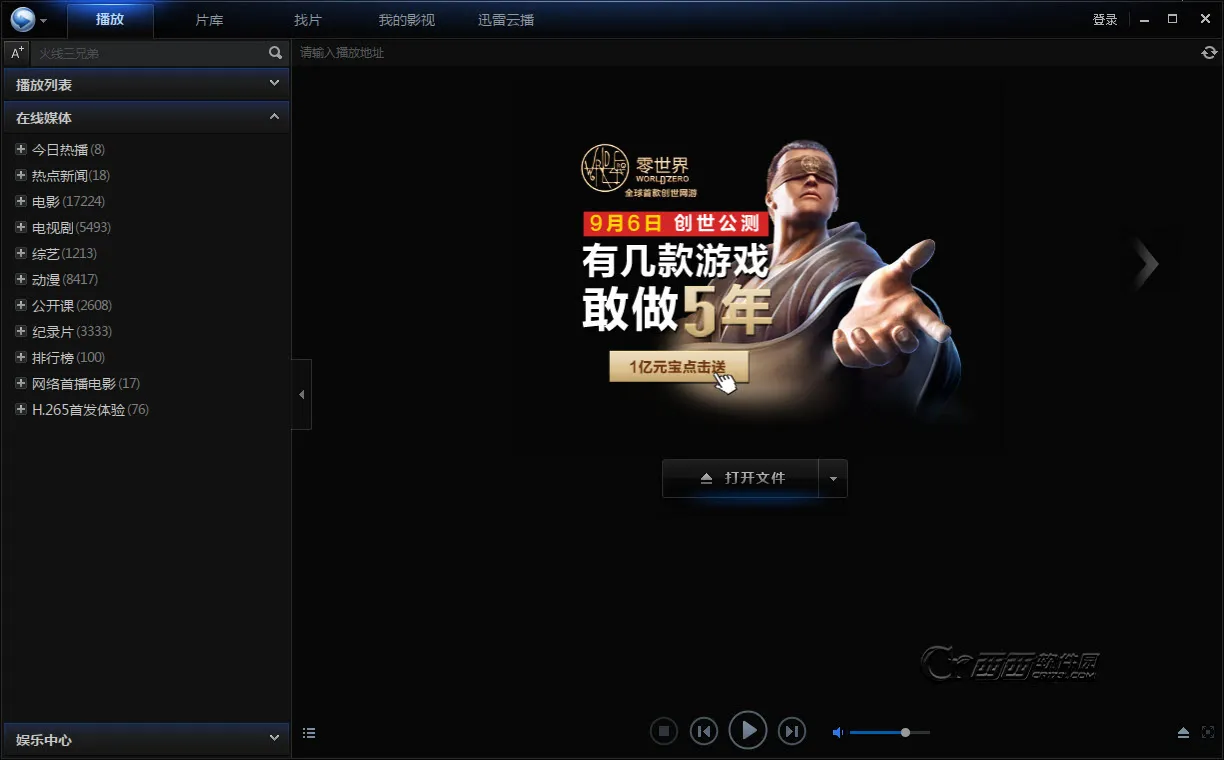The image size is (1224, 760).
Task: Open the 迅雷云播 tab
Action: 506,20
